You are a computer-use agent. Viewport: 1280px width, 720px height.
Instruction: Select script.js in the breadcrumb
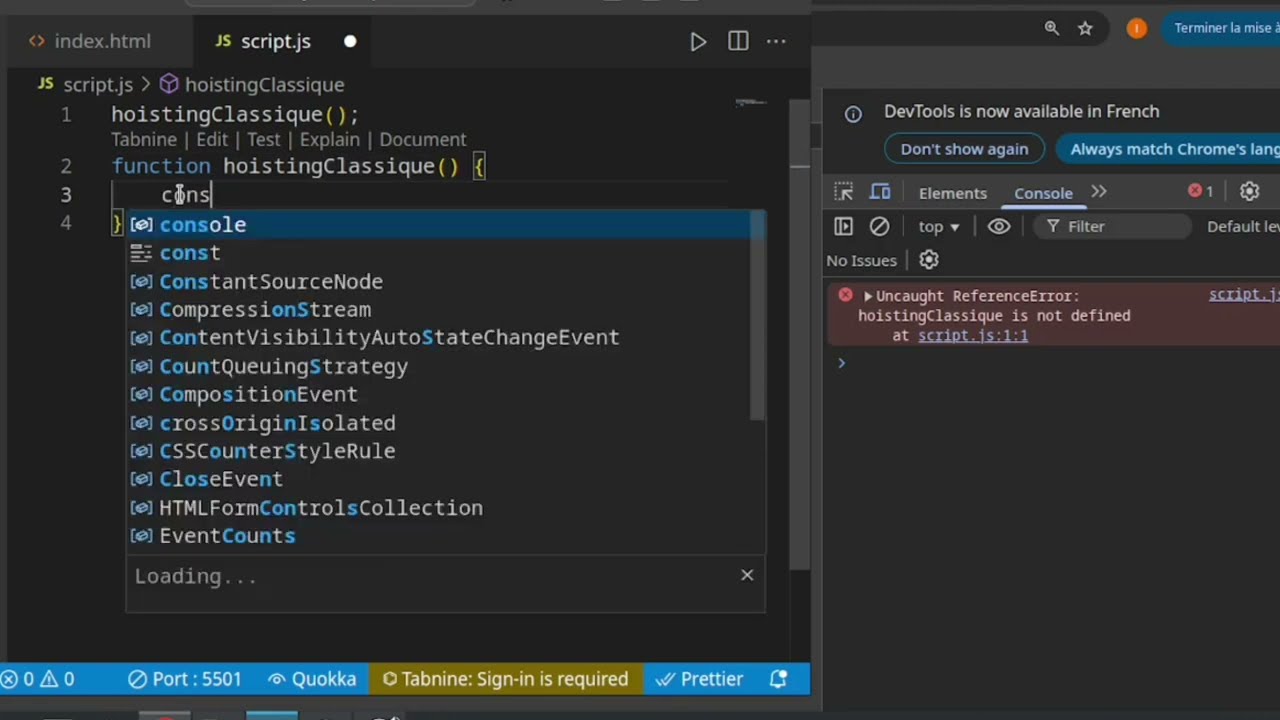pyautogui.click(x=97, y=85)
